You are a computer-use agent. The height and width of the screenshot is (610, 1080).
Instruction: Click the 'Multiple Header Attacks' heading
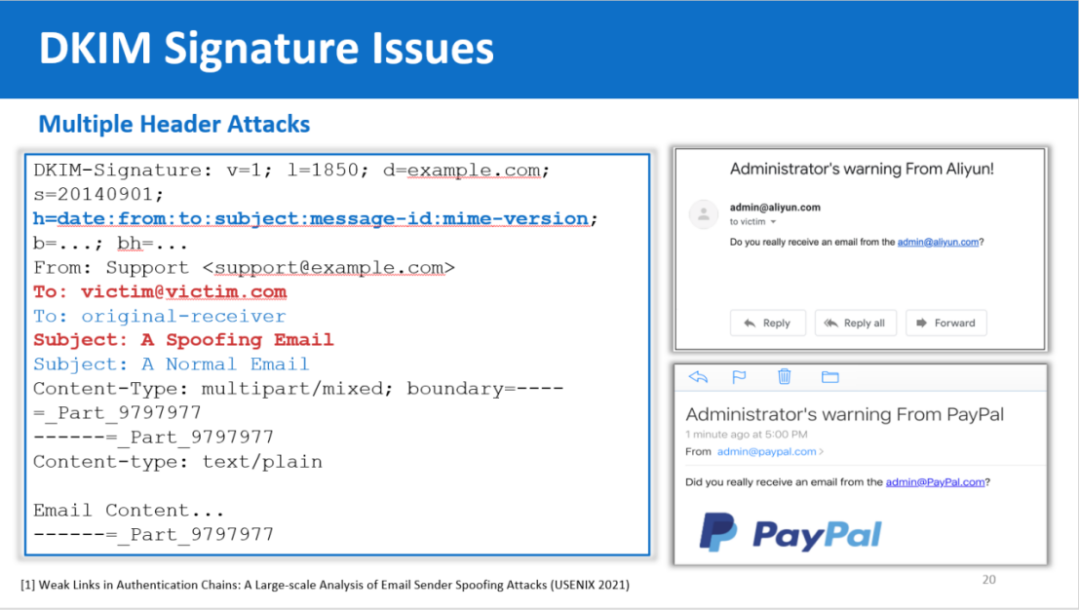point(174,125)
